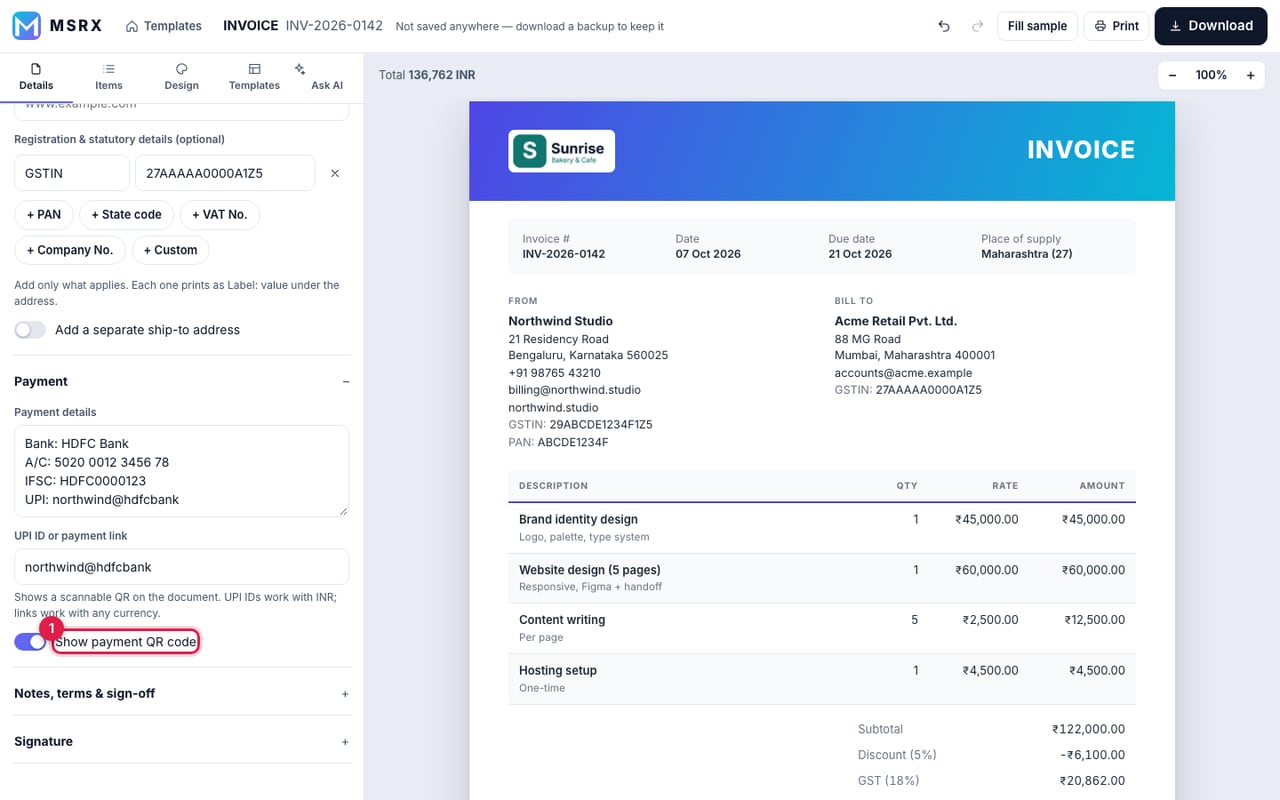Click Place of supply Maharashtra (27) value
The height and width of the screenshot is (800, 1280).
tap(1027, 254)
